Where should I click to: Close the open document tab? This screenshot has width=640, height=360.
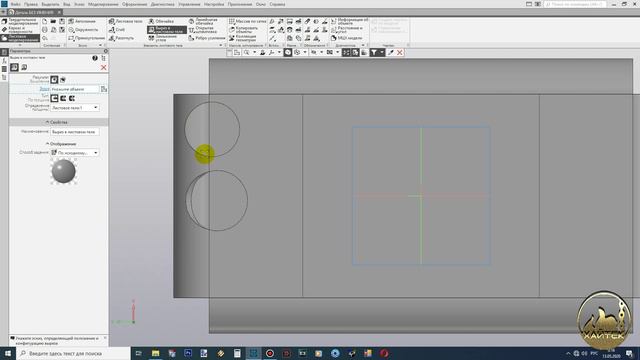click(x=59, y=12)
